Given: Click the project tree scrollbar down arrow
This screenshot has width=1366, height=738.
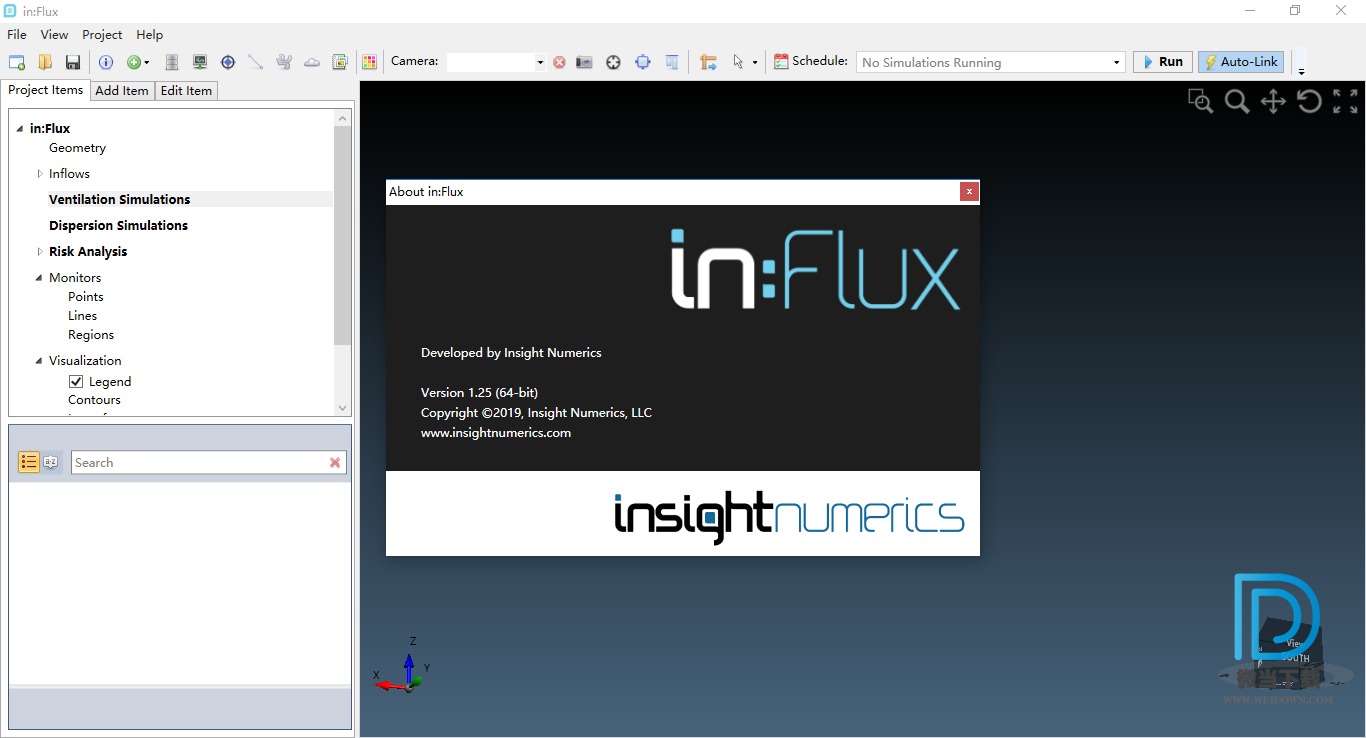Looking at the screenshot, I should [x=343, y=408].
